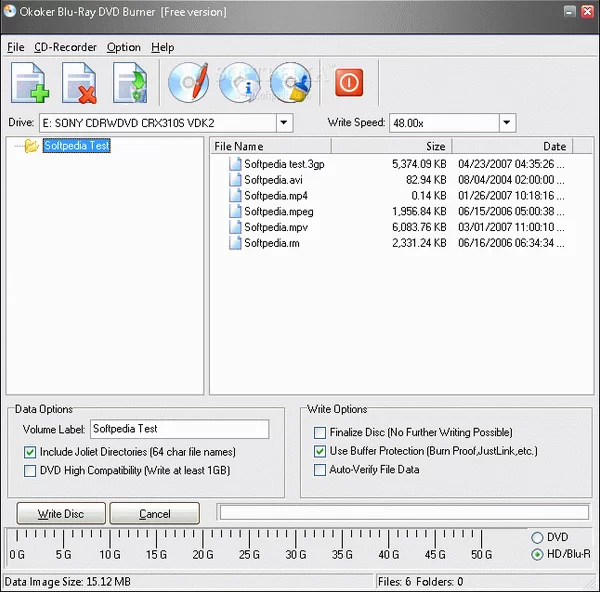This screenshot has width=600, height=592.
Task: Click the Write Speed box showing 48.00x
Action: tap(453, 123)
